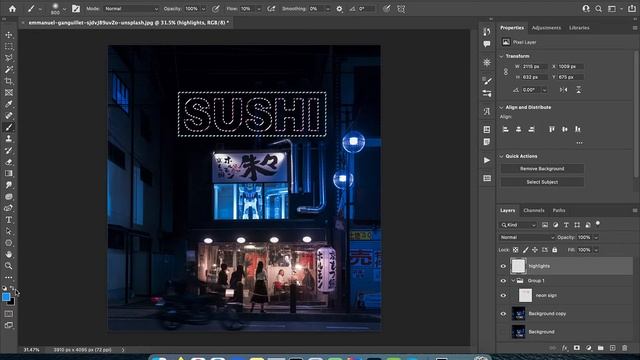
Task: Select the Magic Wand tool
Action: pyautogui.click(x=9, y=70)
